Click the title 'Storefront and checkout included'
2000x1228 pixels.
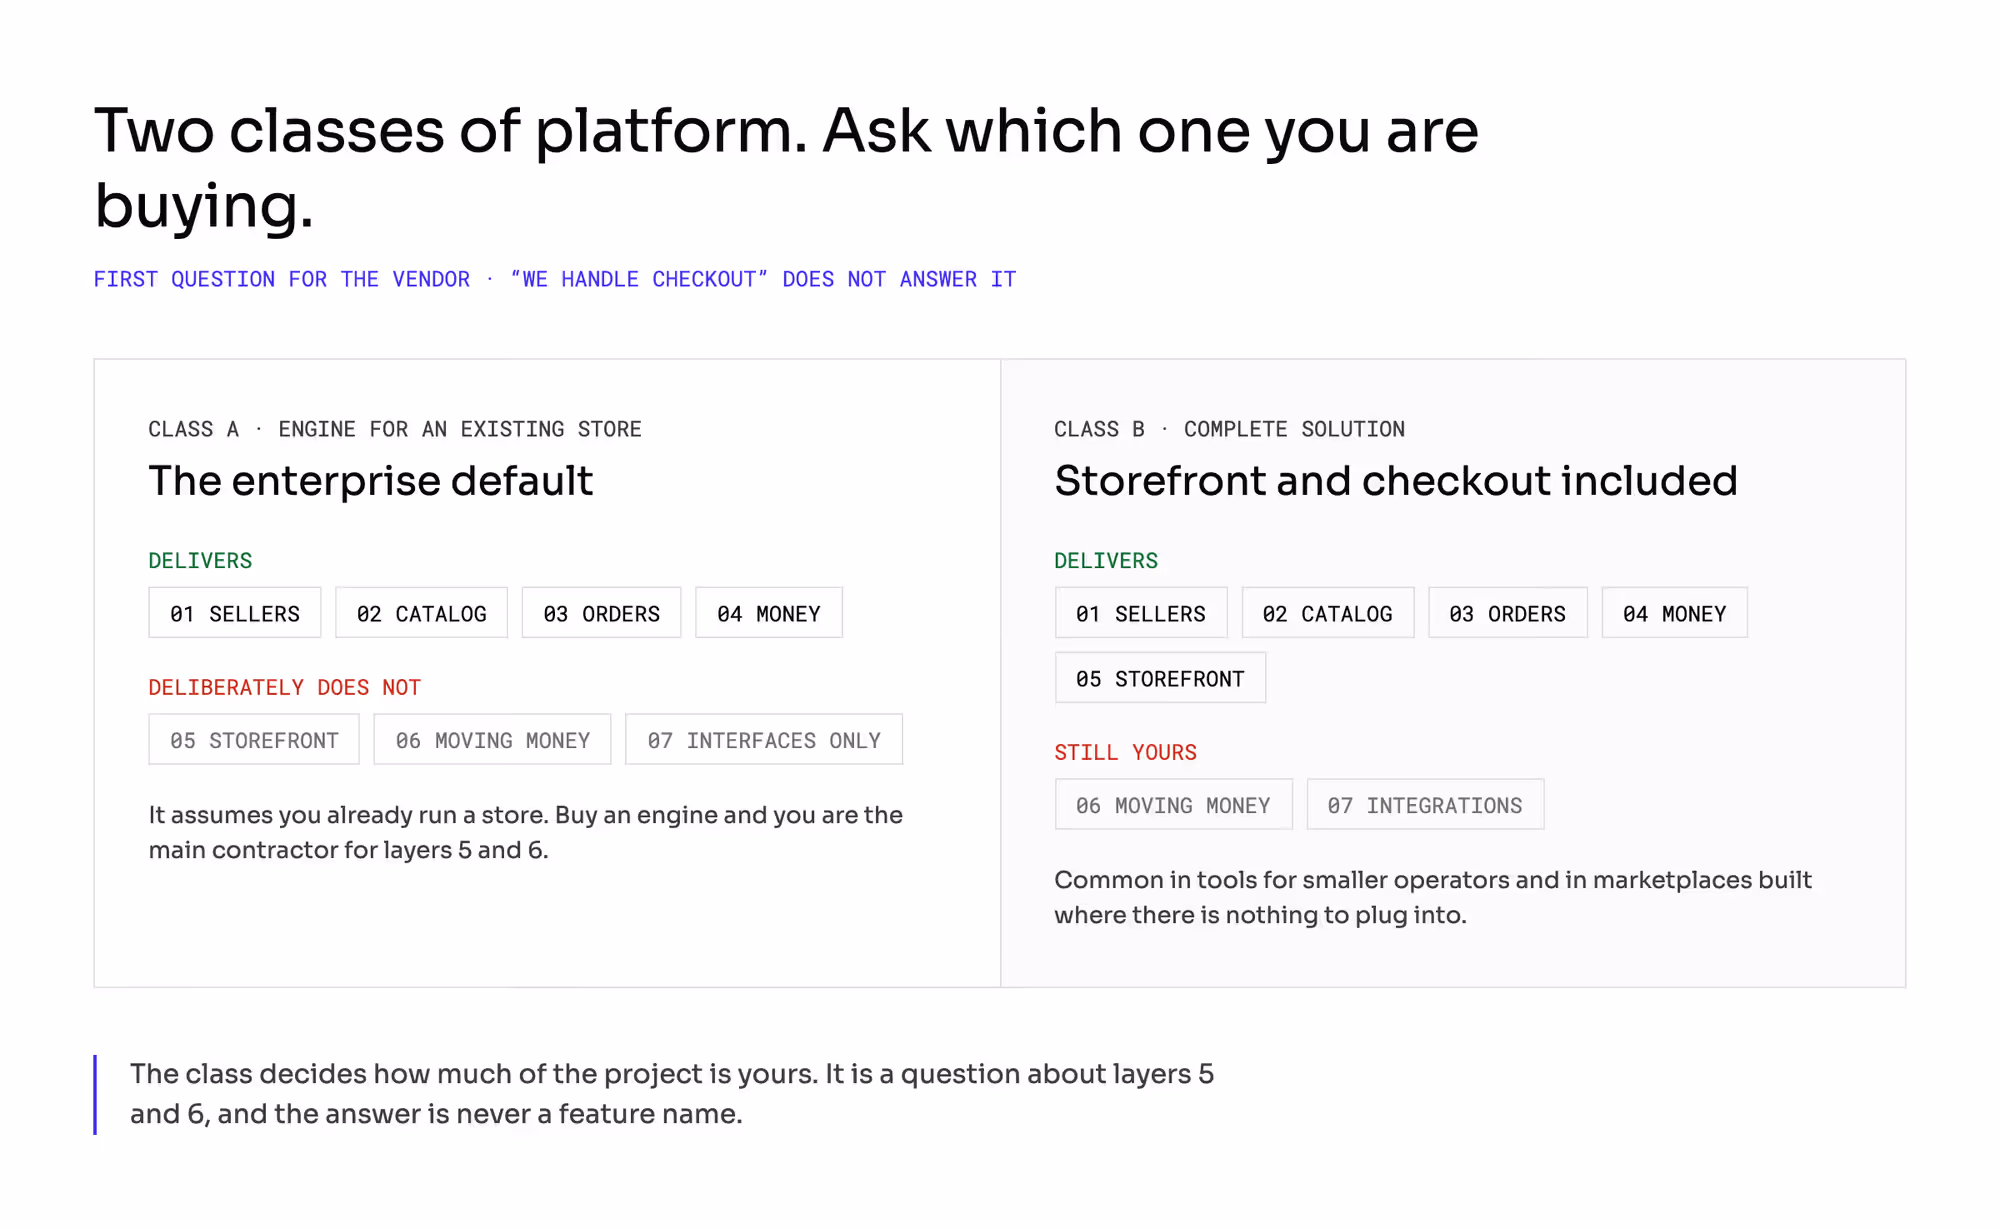1396,481
